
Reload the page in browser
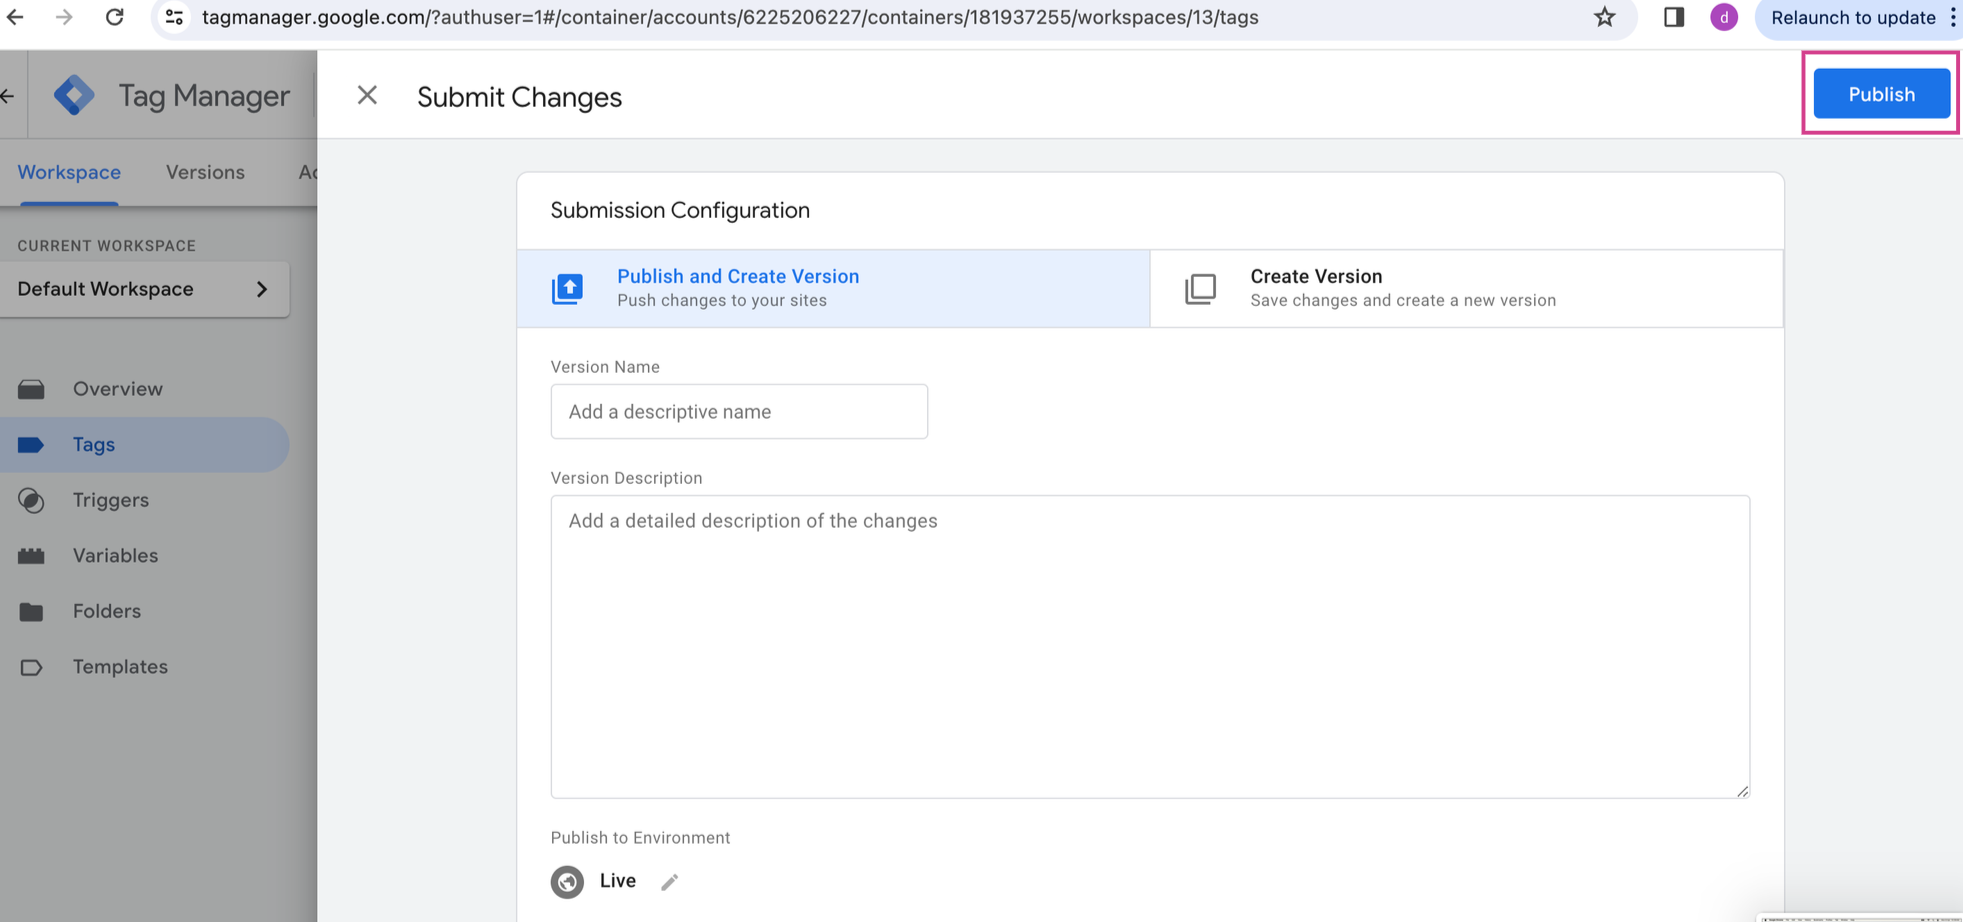[115, 17]
